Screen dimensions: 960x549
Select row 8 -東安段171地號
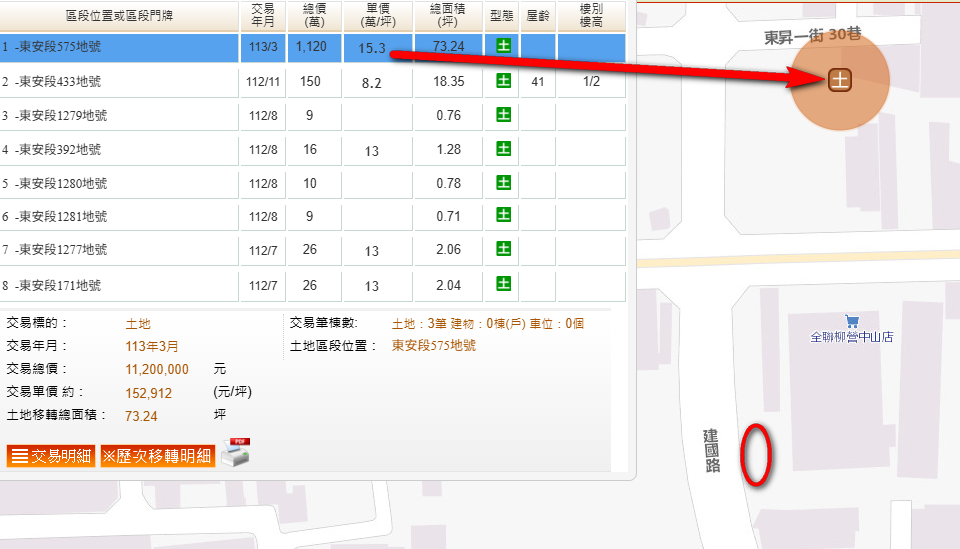tap(312, 286)
